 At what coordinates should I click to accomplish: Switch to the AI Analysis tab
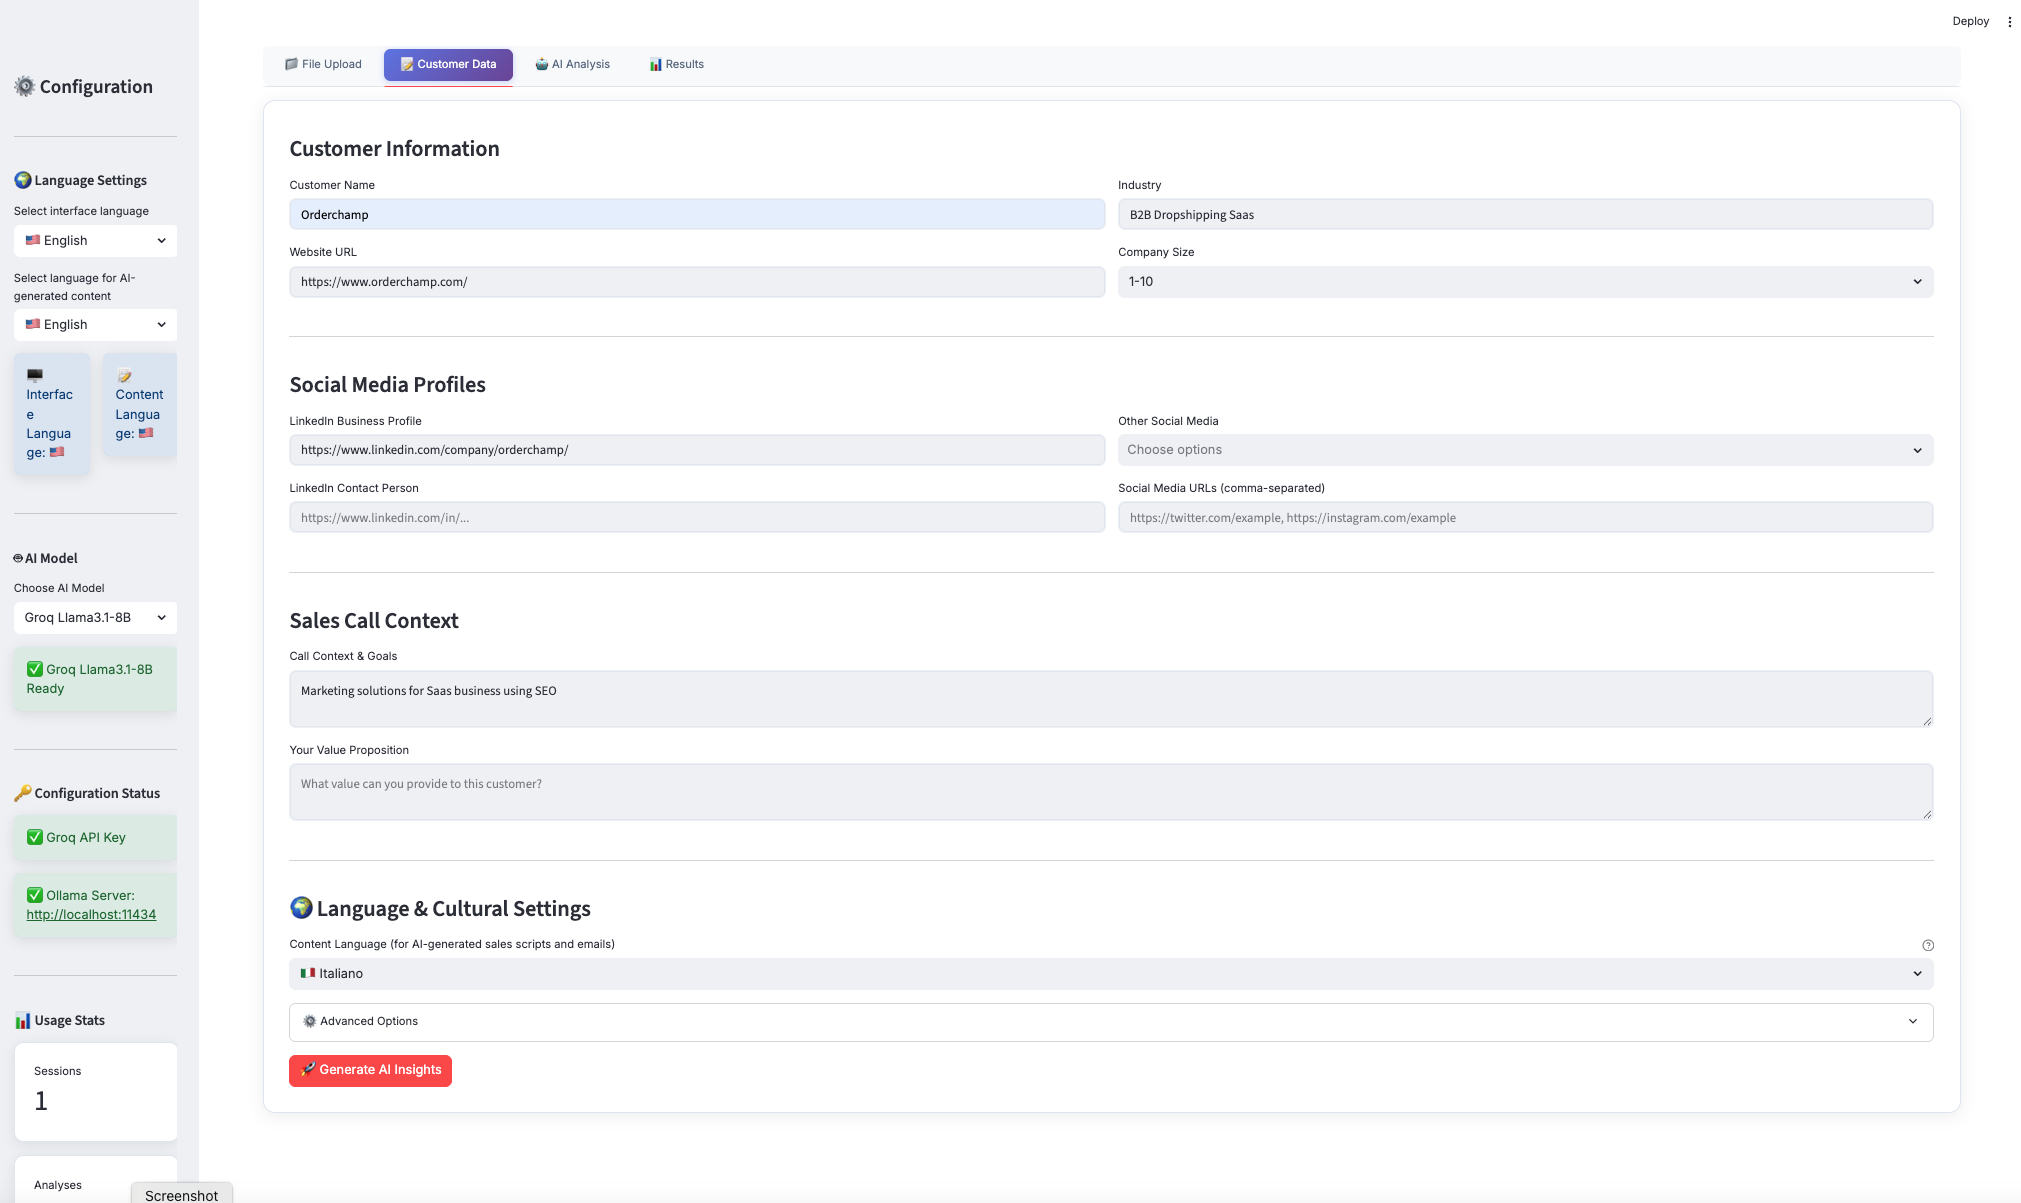[572, 64]
